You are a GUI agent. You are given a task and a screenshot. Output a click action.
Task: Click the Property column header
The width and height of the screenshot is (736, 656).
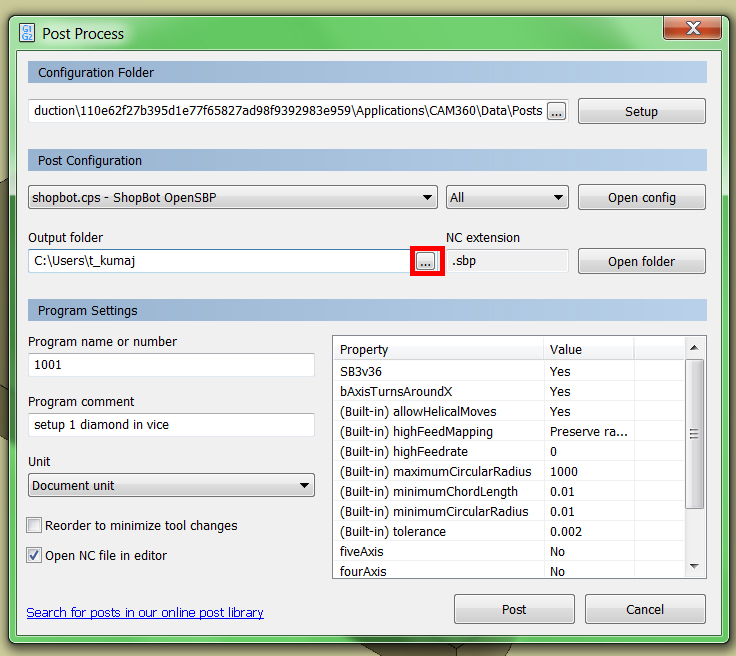pyautogui.click(x=439, y=350)
